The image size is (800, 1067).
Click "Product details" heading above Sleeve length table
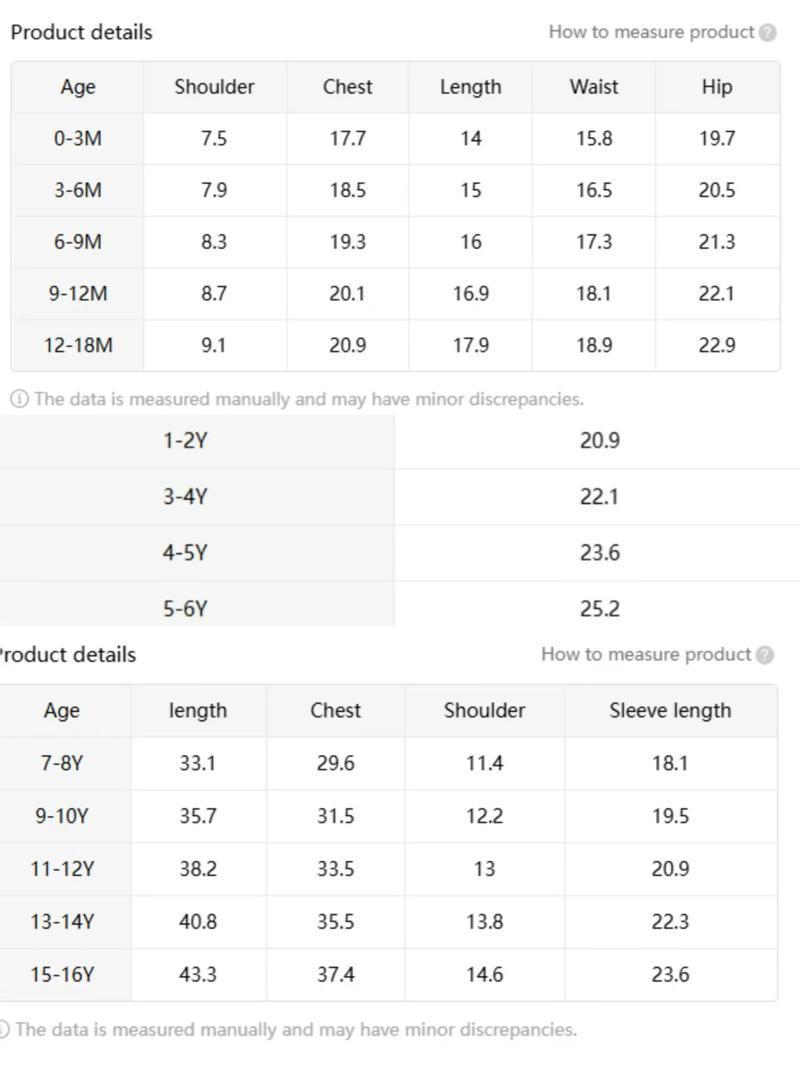68,655
